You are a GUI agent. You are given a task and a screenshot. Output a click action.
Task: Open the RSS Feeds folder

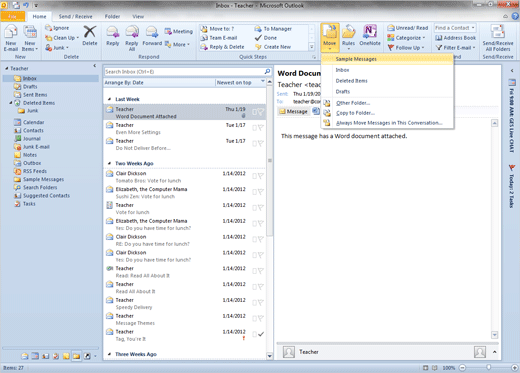30,171
